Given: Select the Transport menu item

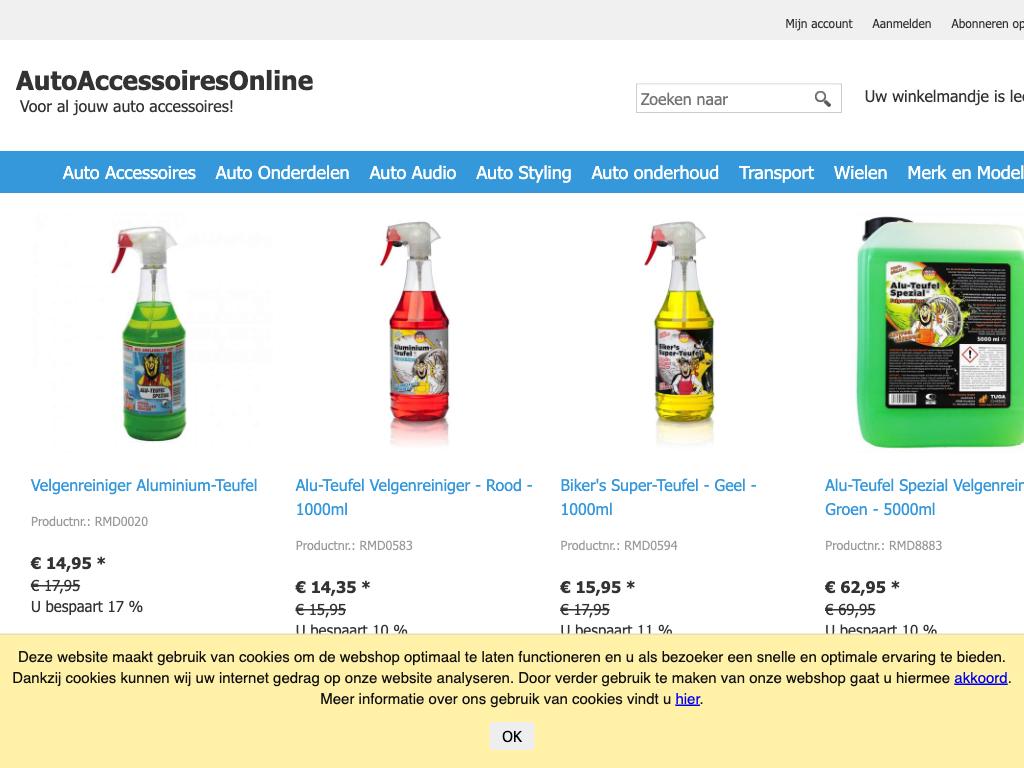Looking at the screenshot, I should pyautogui.click(x=776, y=172).
